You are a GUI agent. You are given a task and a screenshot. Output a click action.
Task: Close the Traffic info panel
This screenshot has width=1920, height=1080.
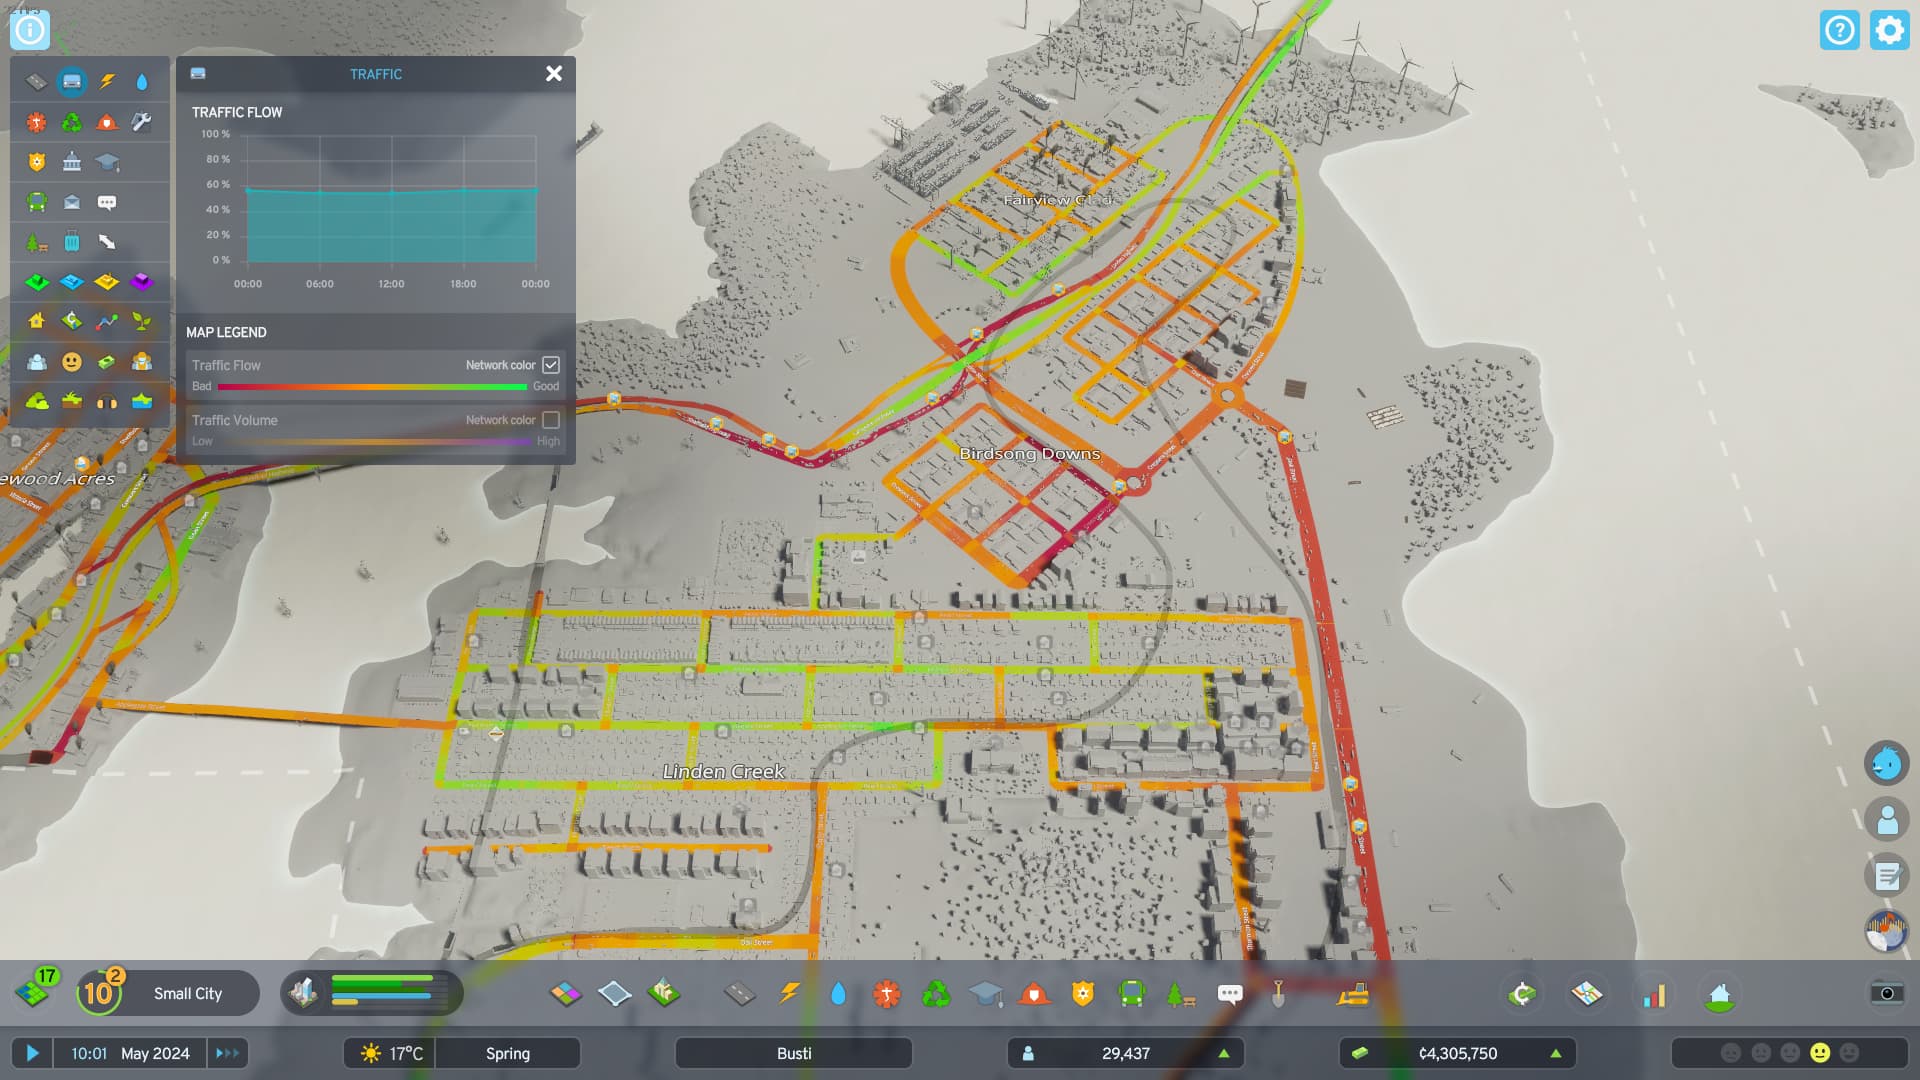click(x=554, y=73)
